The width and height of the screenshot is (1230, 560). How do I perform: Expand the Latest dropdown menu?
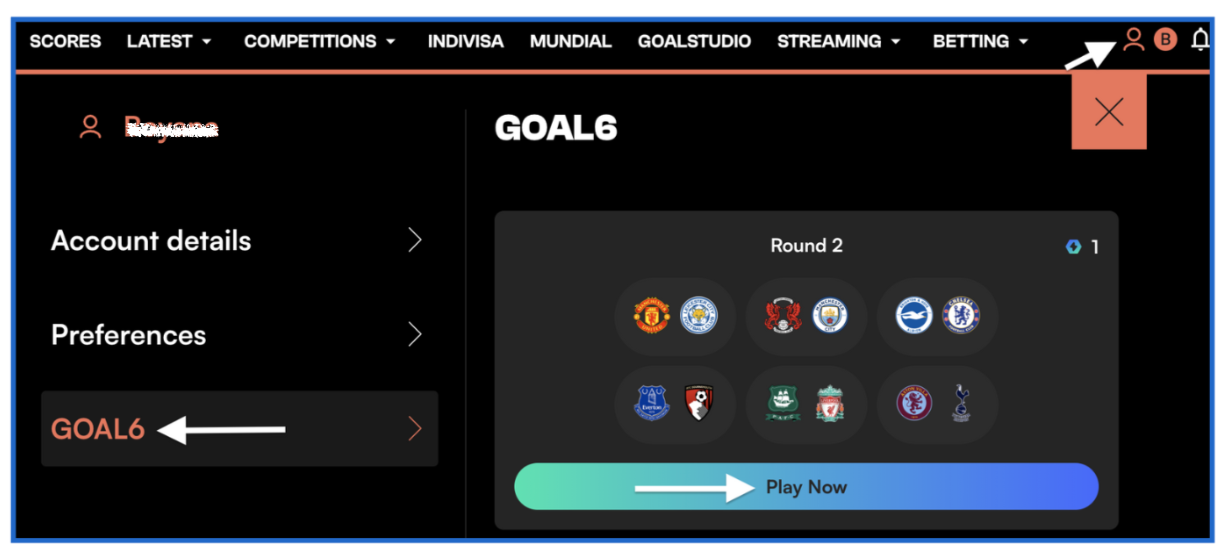[x=169, y=41]
